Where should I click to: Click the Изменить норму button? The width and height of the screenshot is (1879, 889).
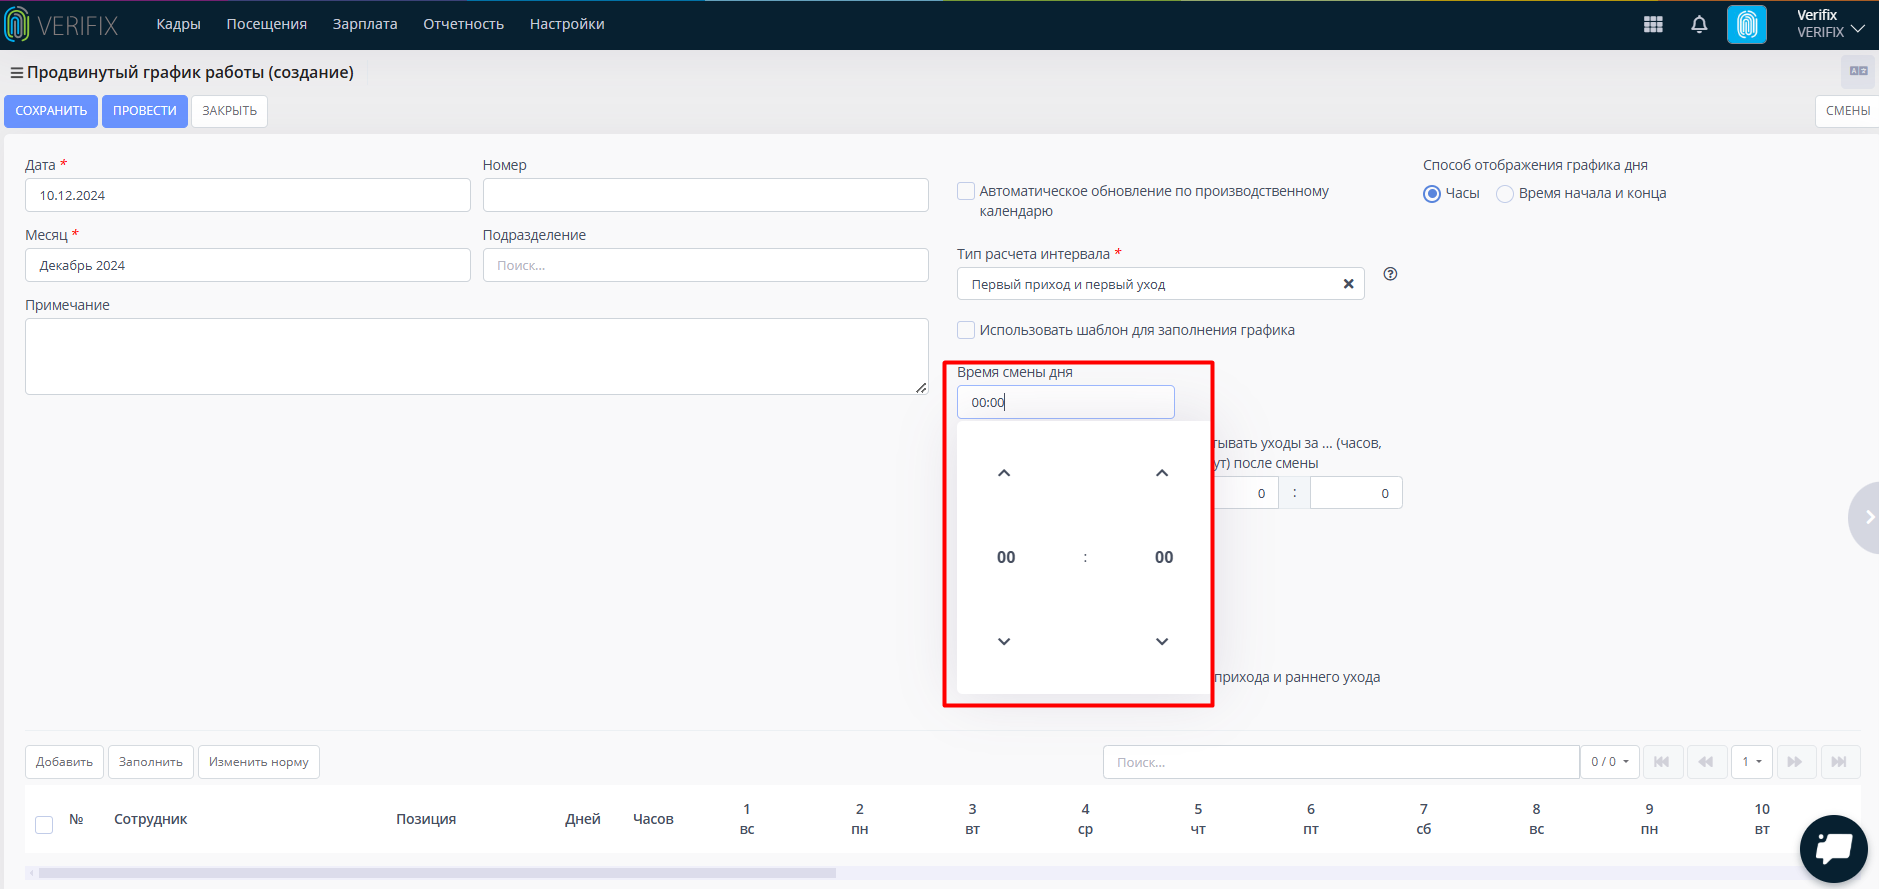tap(259, 762)
